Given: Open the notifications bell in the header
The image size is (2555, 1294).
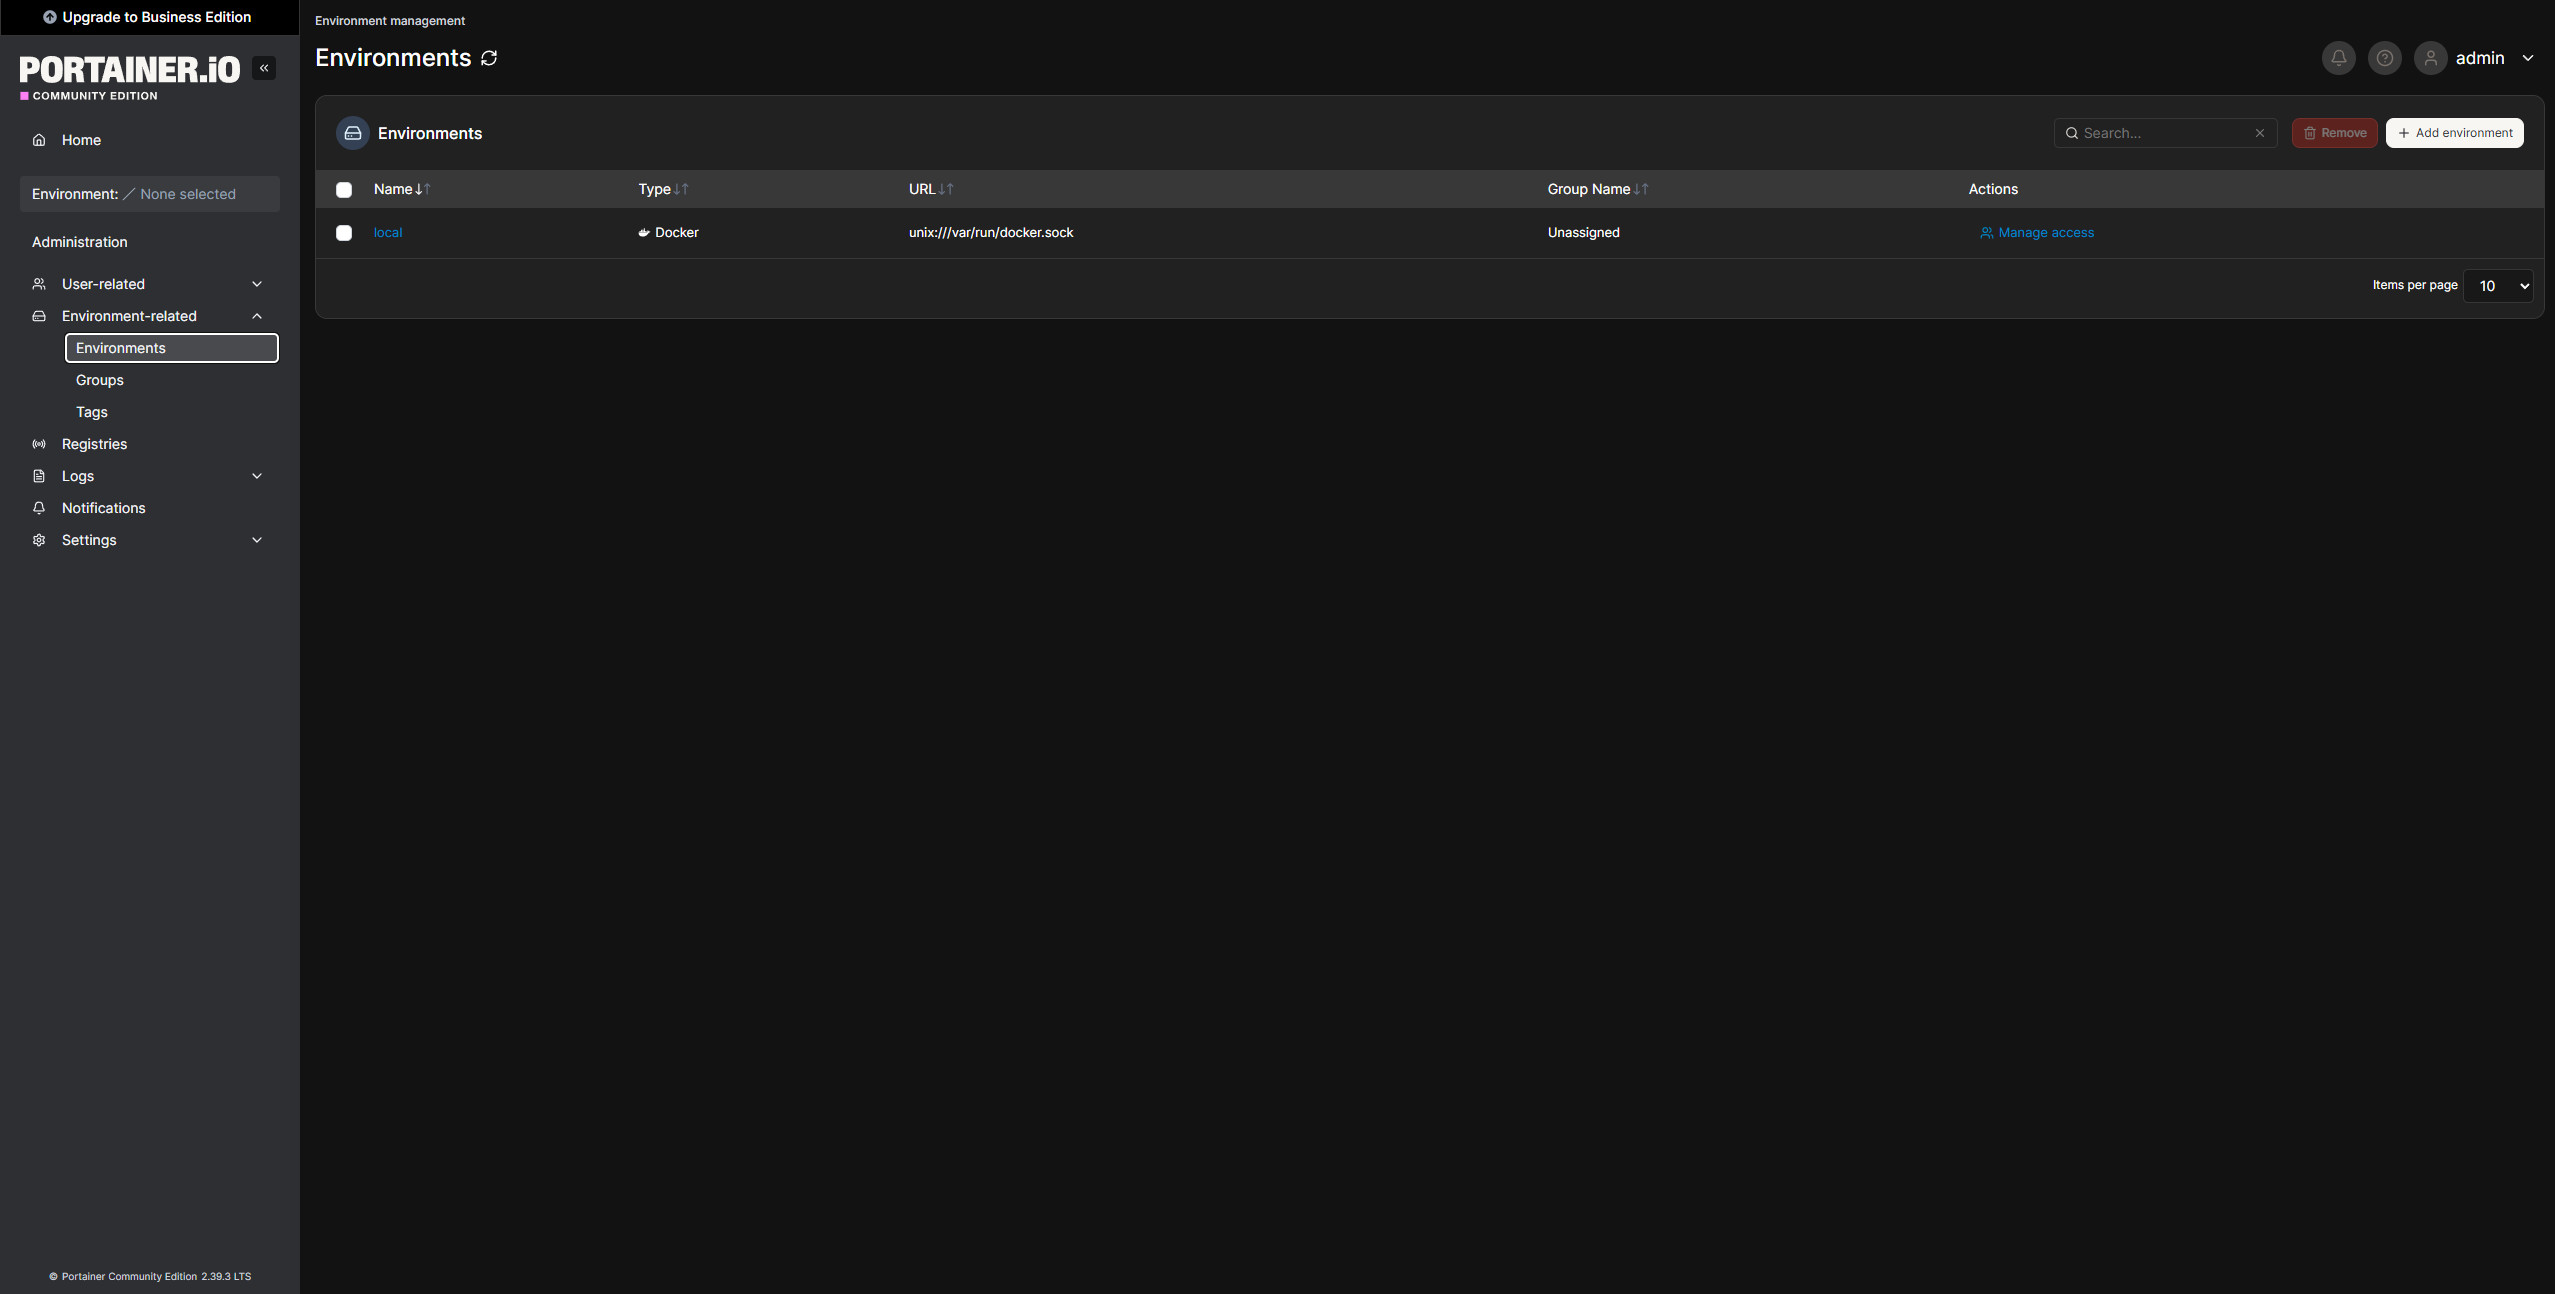Looking at the screenshot, I should pos(2338,58).
